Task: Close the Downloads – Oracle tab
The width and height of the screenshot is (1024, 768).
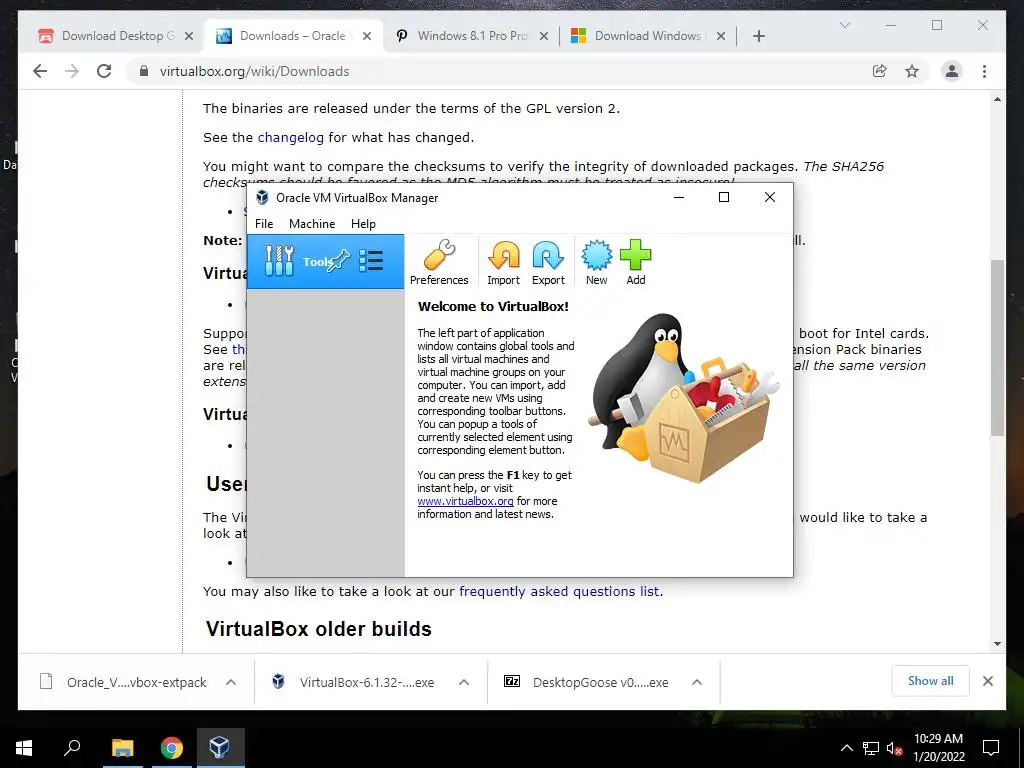Action: point(367,36)
